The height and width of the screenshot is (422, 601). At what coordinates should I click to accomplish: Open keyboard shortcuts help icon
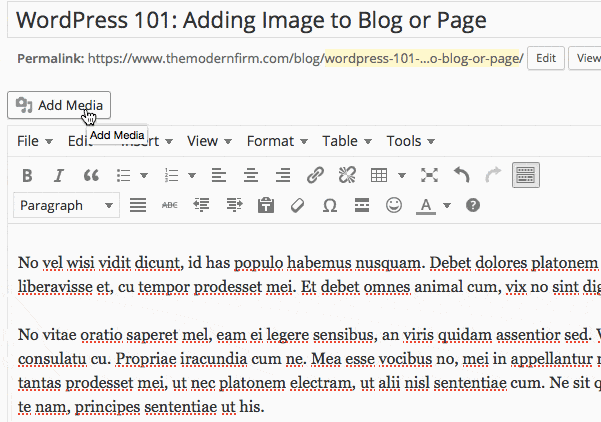[473, 205]
